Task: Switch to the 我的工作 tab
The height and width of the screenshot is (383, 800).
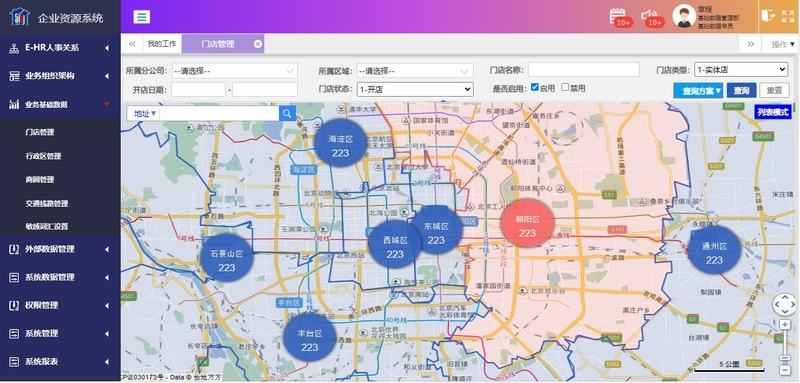Action: click(162, 44)
